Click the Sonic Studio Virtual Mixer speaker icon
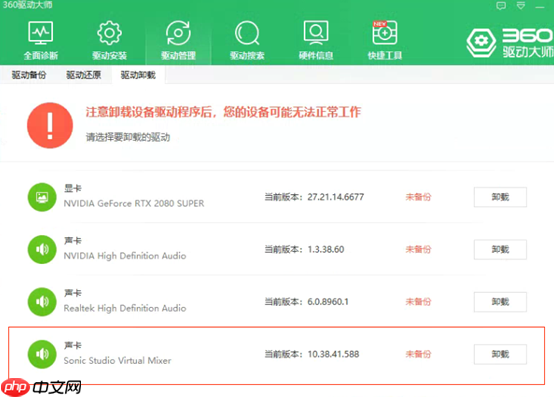 coord(42,354)
